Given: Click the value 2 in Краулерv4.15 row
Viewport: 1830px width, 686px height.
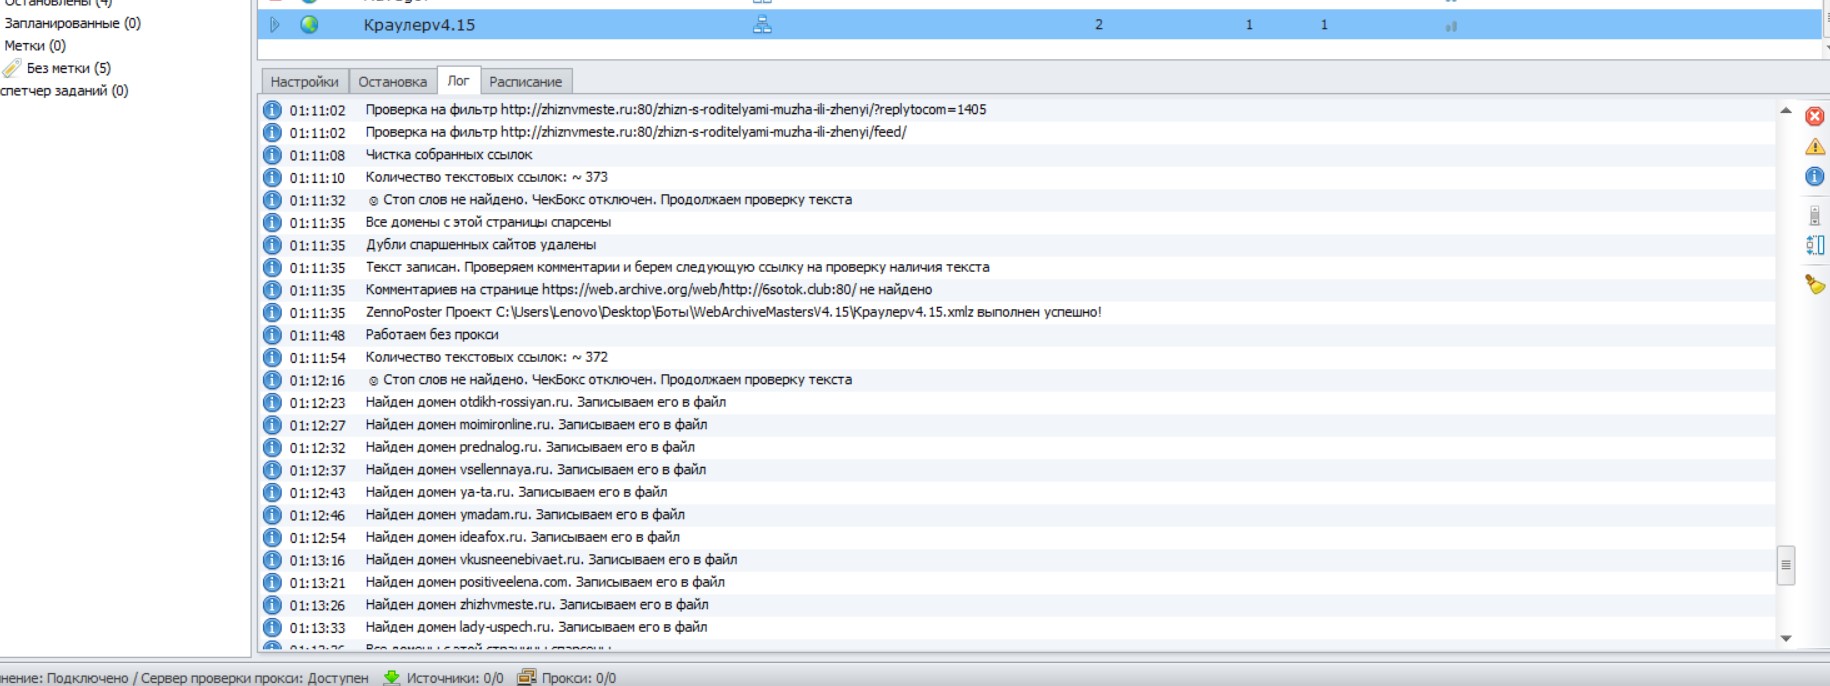Looking at the screenshot, I should point(1098,25).
